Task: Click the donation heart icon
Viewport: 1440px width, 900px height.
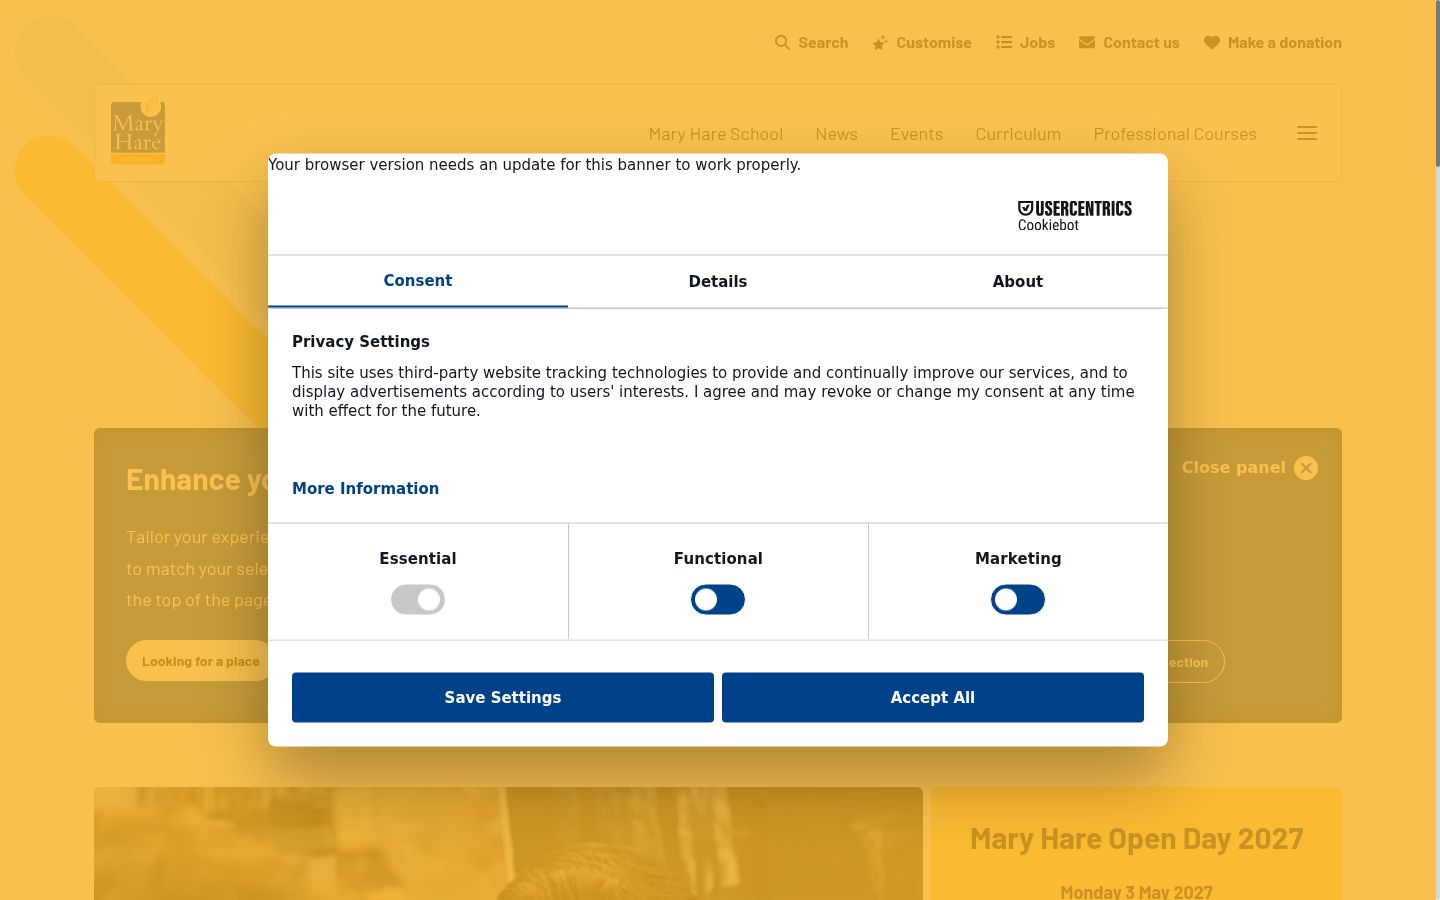Action: 1212,42
